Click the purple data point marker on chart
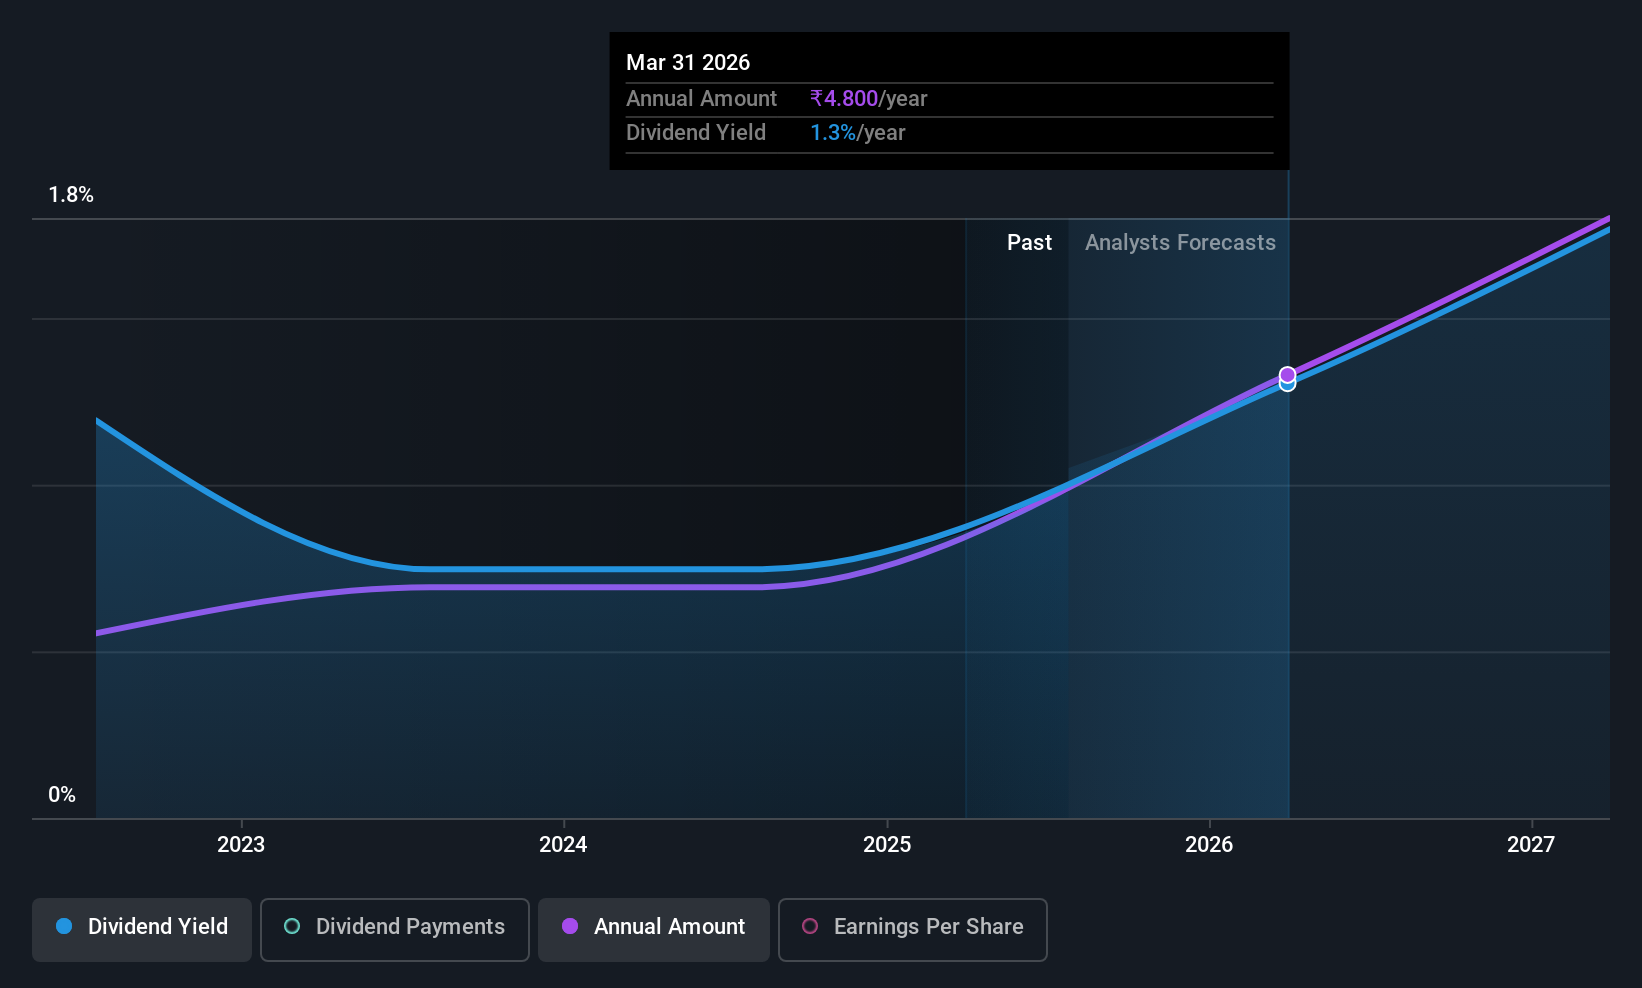Screen dimensions: 1642x988 pyautogui.click(x=1287, y=375)
